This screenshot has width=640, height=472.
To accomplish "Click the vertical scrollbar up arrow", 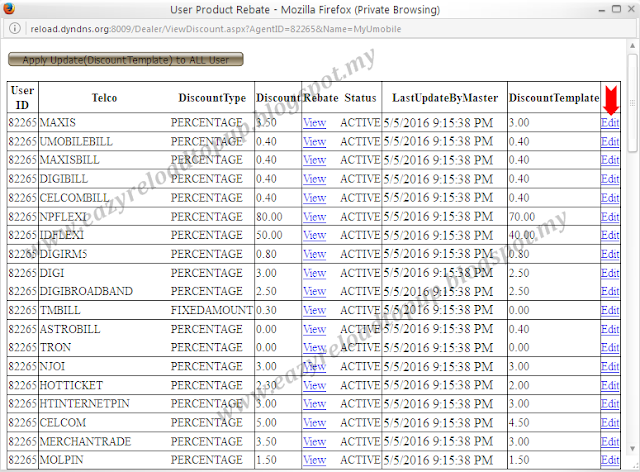I will click(x=632, y=46).
